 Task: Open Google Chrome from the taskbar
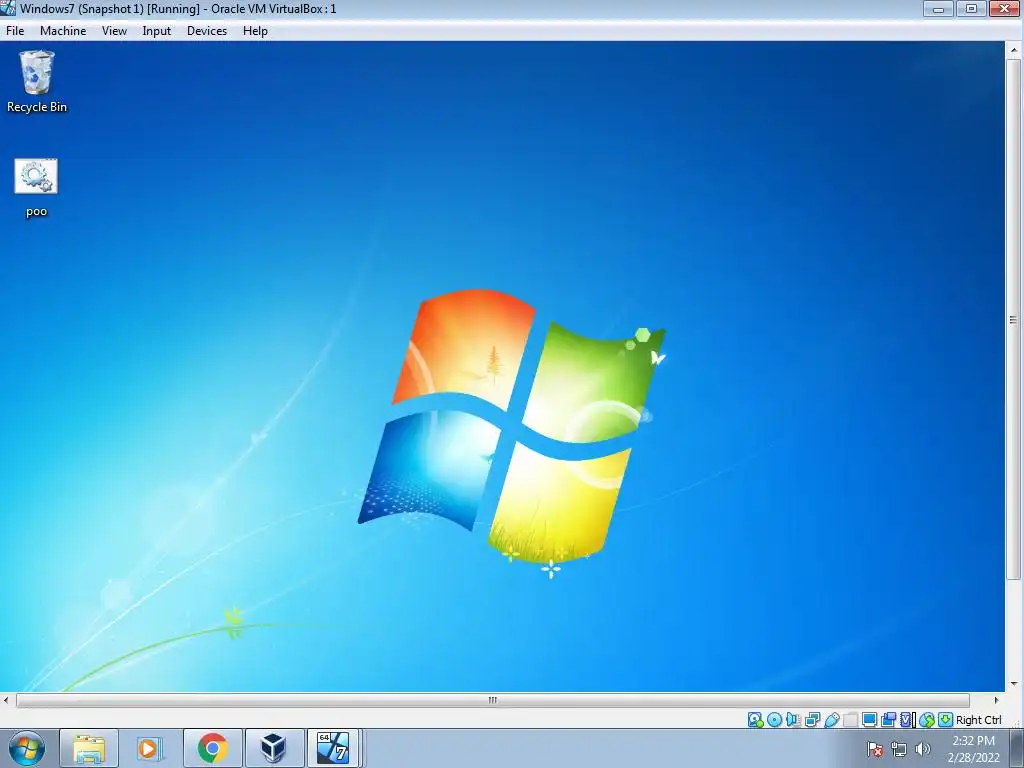pyautogui.click(x=212, y=748)
